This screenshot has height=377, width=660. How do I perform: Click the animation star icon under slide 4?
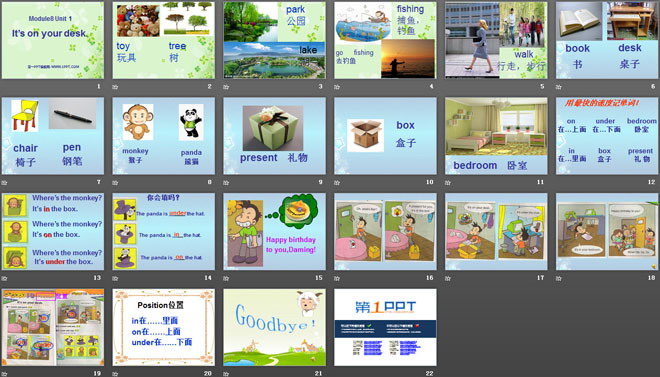tap(337, 87)
